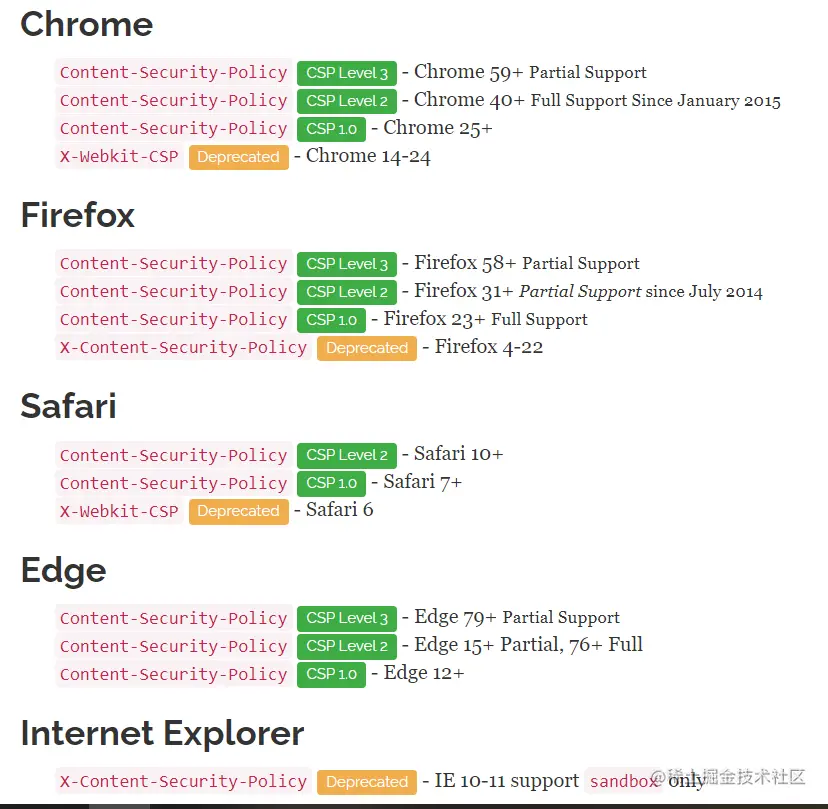Click the CSP 1.0 badge under Chrome

tap(331, 129)
